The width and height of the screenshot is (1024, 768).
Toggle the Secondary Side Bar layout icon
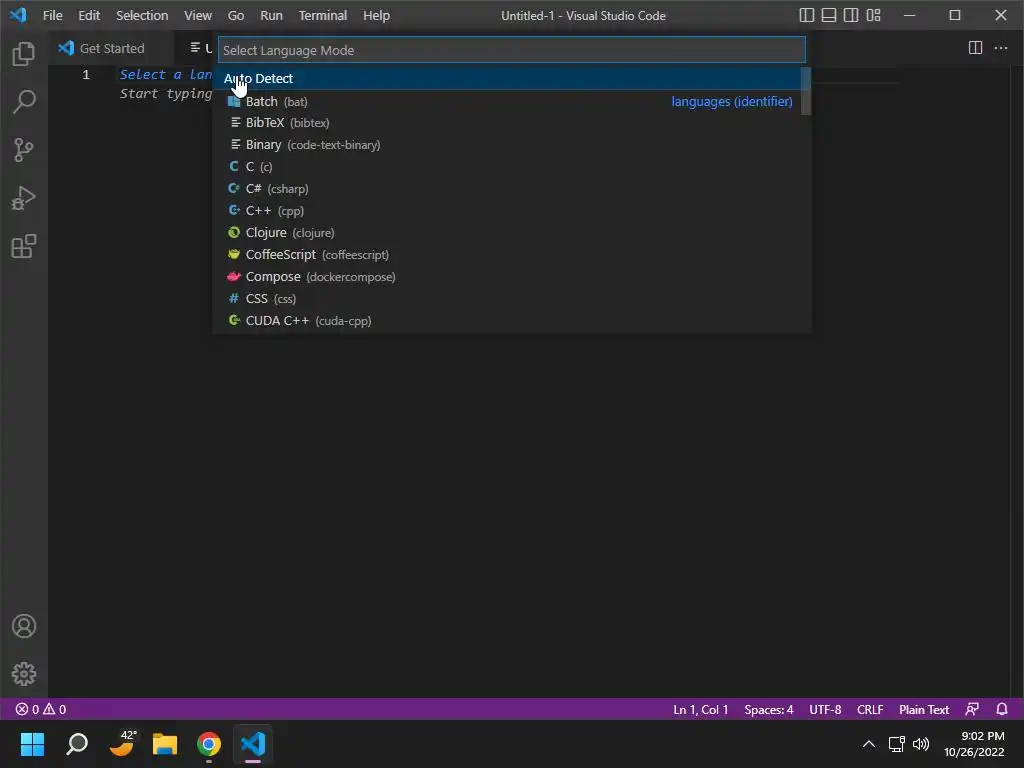coord(851,15)
